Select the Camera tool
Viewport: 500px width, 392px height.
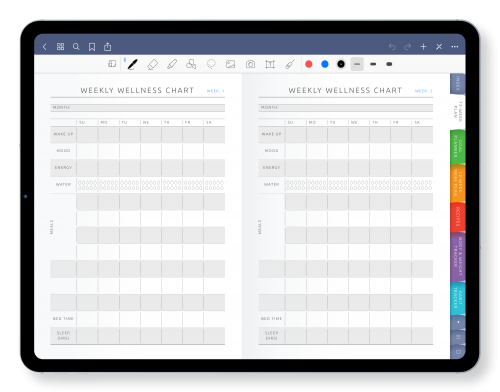tap(250, 64)
